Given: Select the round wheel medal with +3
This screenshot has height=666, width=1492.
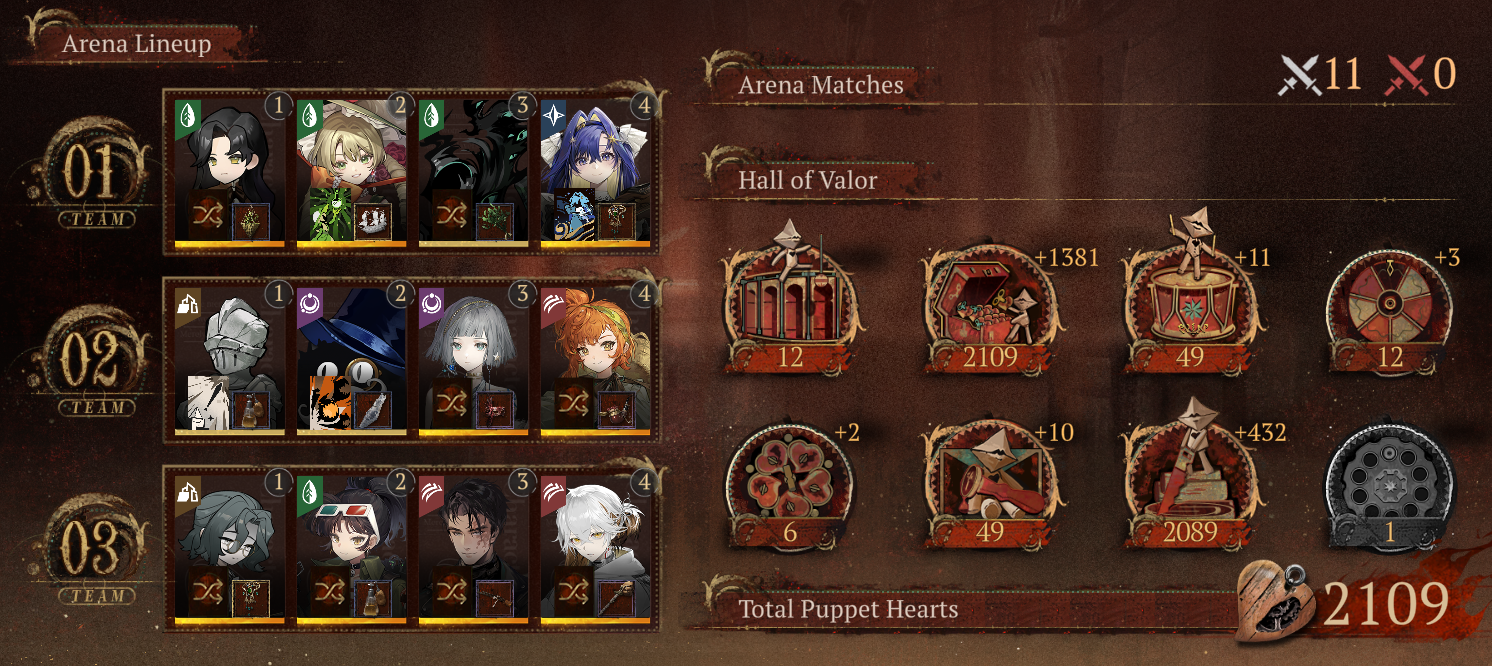Looking at the screenshot, I should (1390, 308).
